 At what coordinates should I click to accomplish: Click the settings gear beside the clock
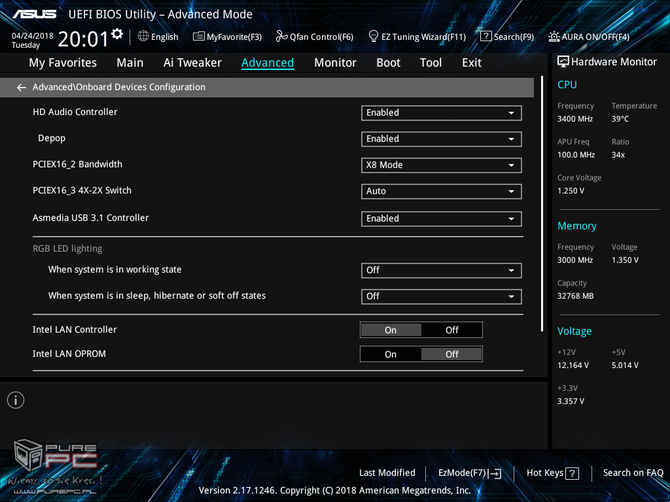pos(117,34)
